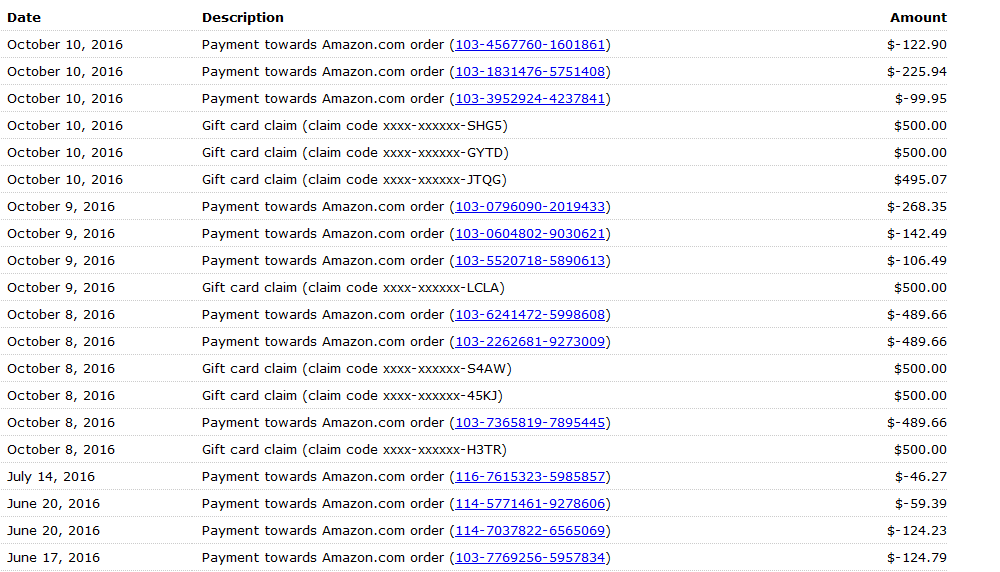Open order 103-0796090-2019433
Image resolution: width=1000 pixels, height=572 pixels.
[x=530, y=207]
